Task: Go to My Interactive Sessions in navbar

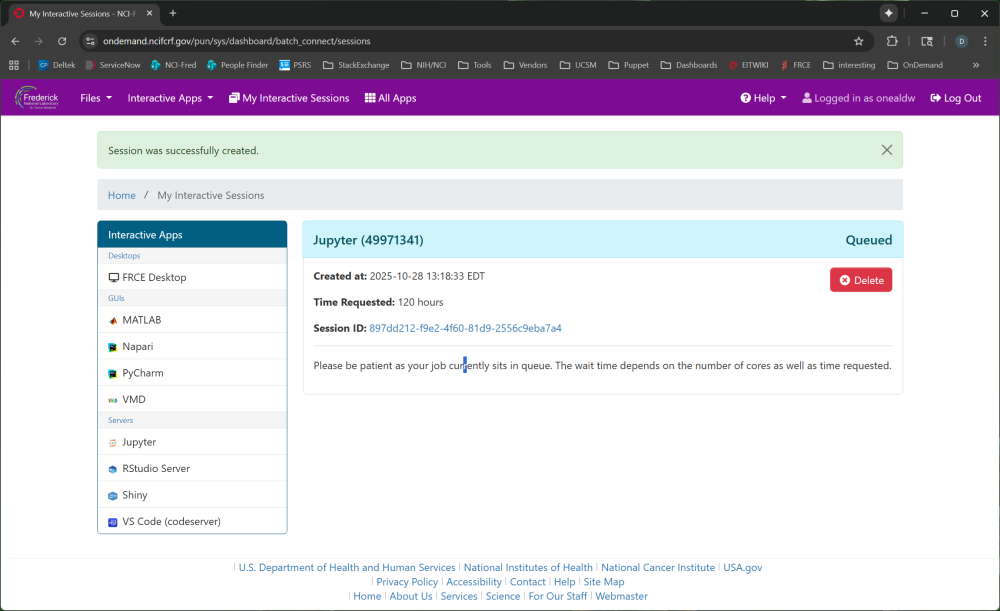Action: tap(289, 98)
